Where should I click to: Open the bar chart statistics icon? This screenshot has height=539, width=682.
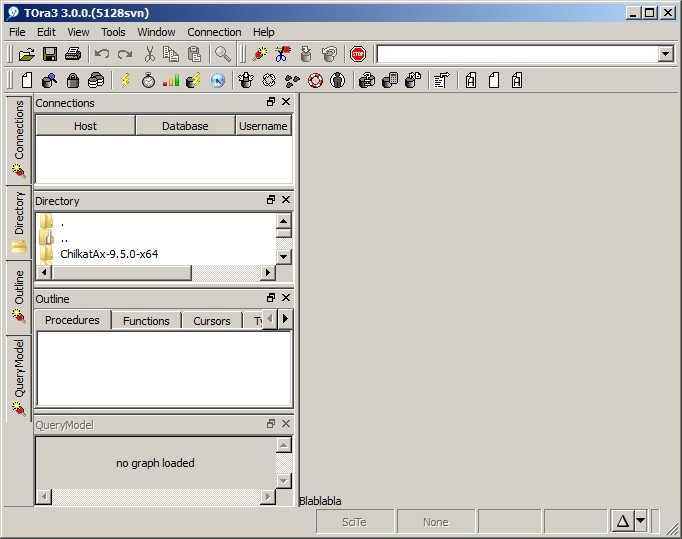click(x=171, y=80)
